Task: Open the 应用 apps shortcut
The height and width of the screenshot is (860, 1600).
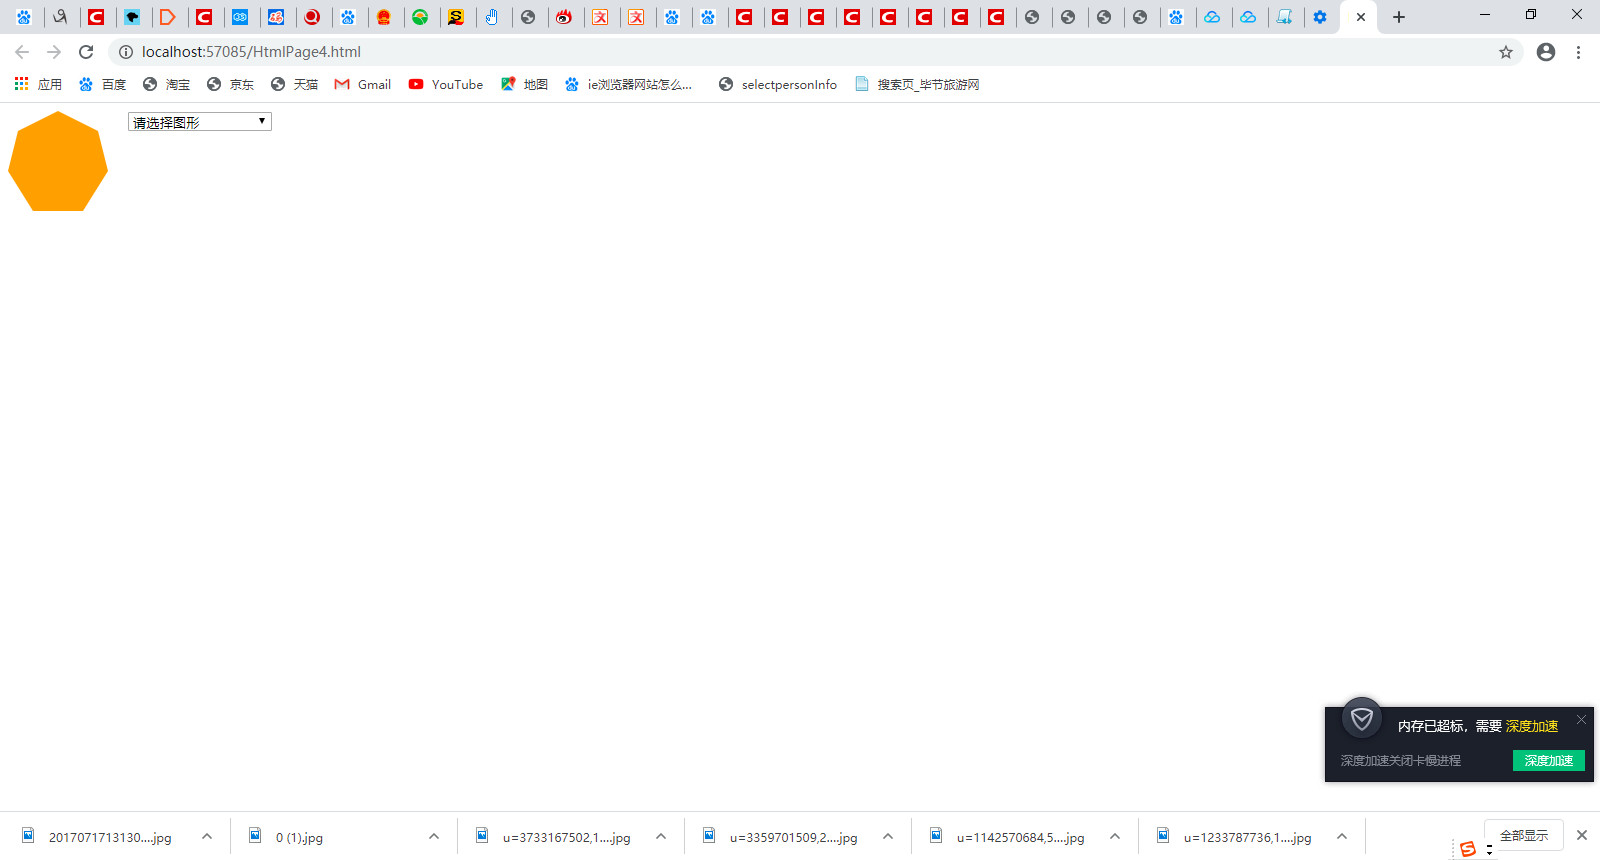Action: pos(38,84)
